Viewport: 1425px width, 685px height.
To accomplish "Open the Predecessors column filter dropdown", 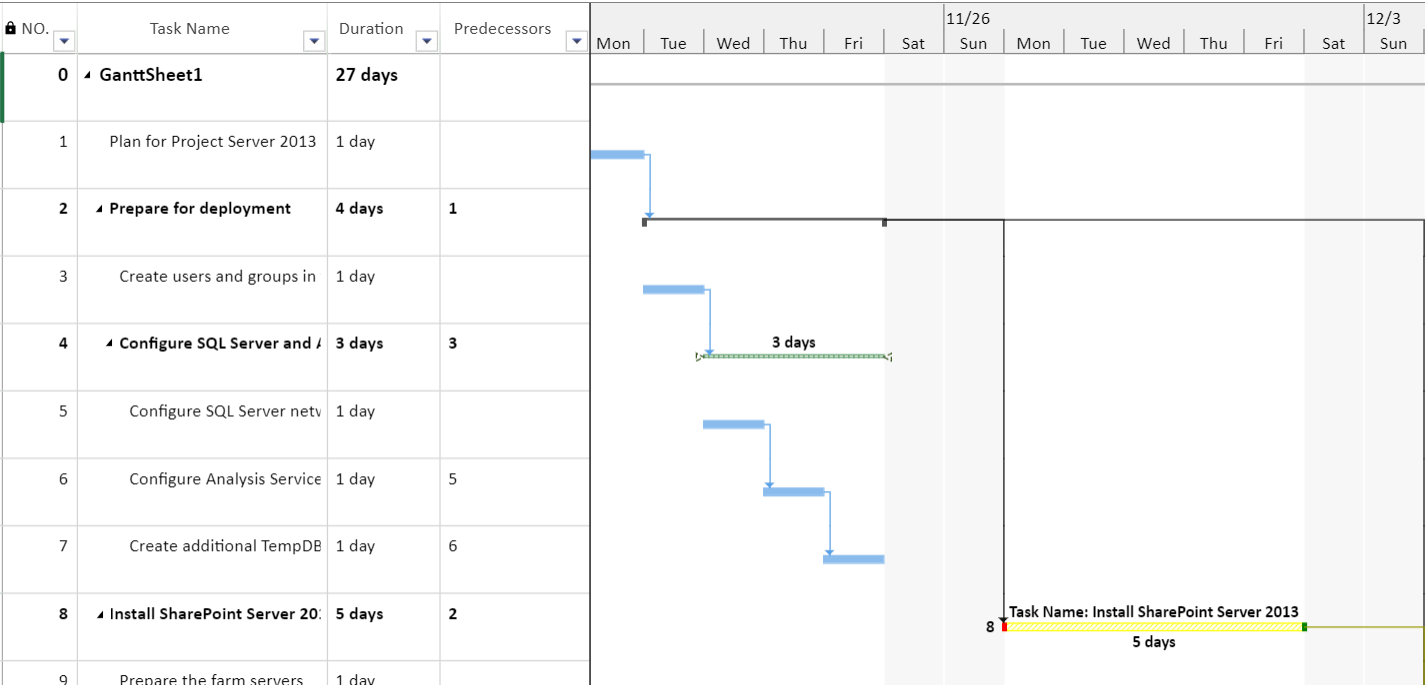I will point(576,41).
